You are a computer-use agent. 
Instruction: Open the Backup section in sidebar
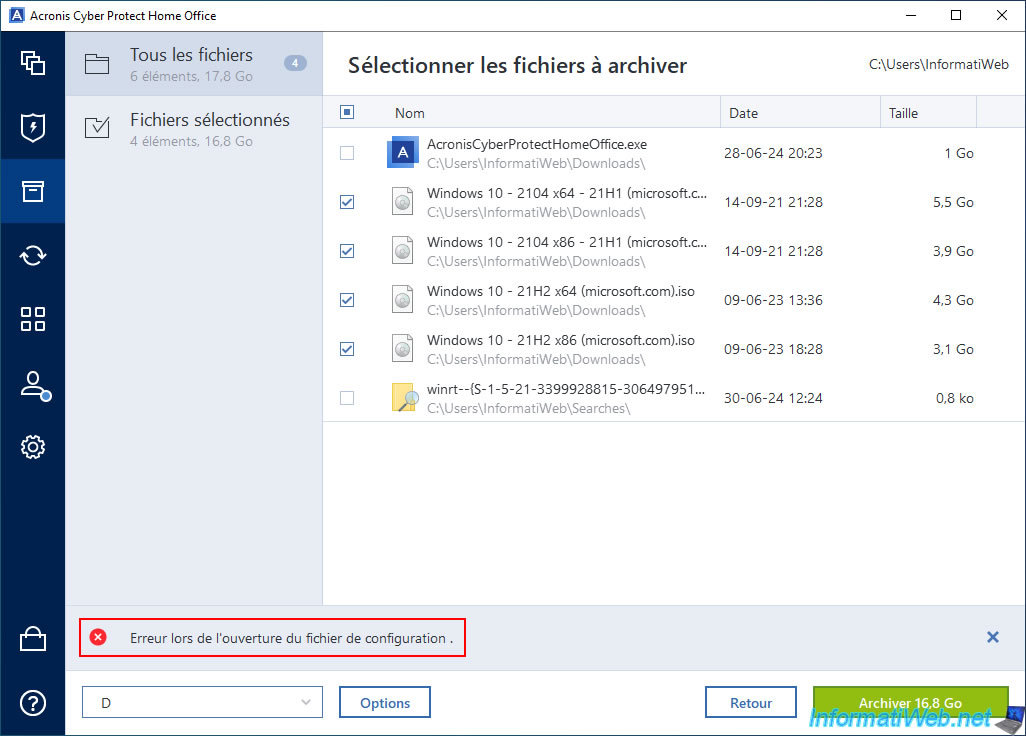pyautogui.click(x=33, y=63)
